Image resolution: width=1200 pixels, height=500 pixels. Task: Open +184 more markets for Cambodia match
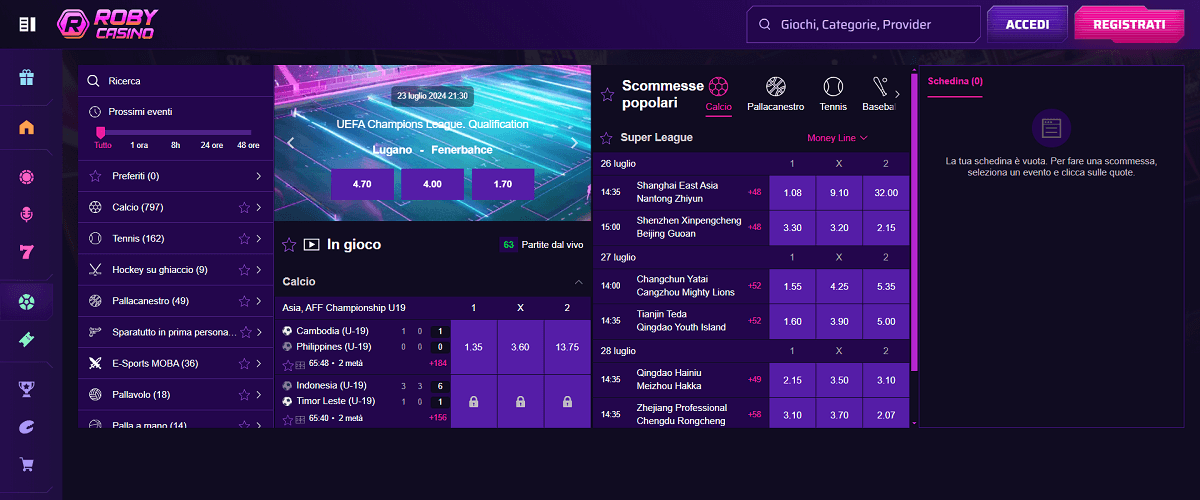click(437, 363)
